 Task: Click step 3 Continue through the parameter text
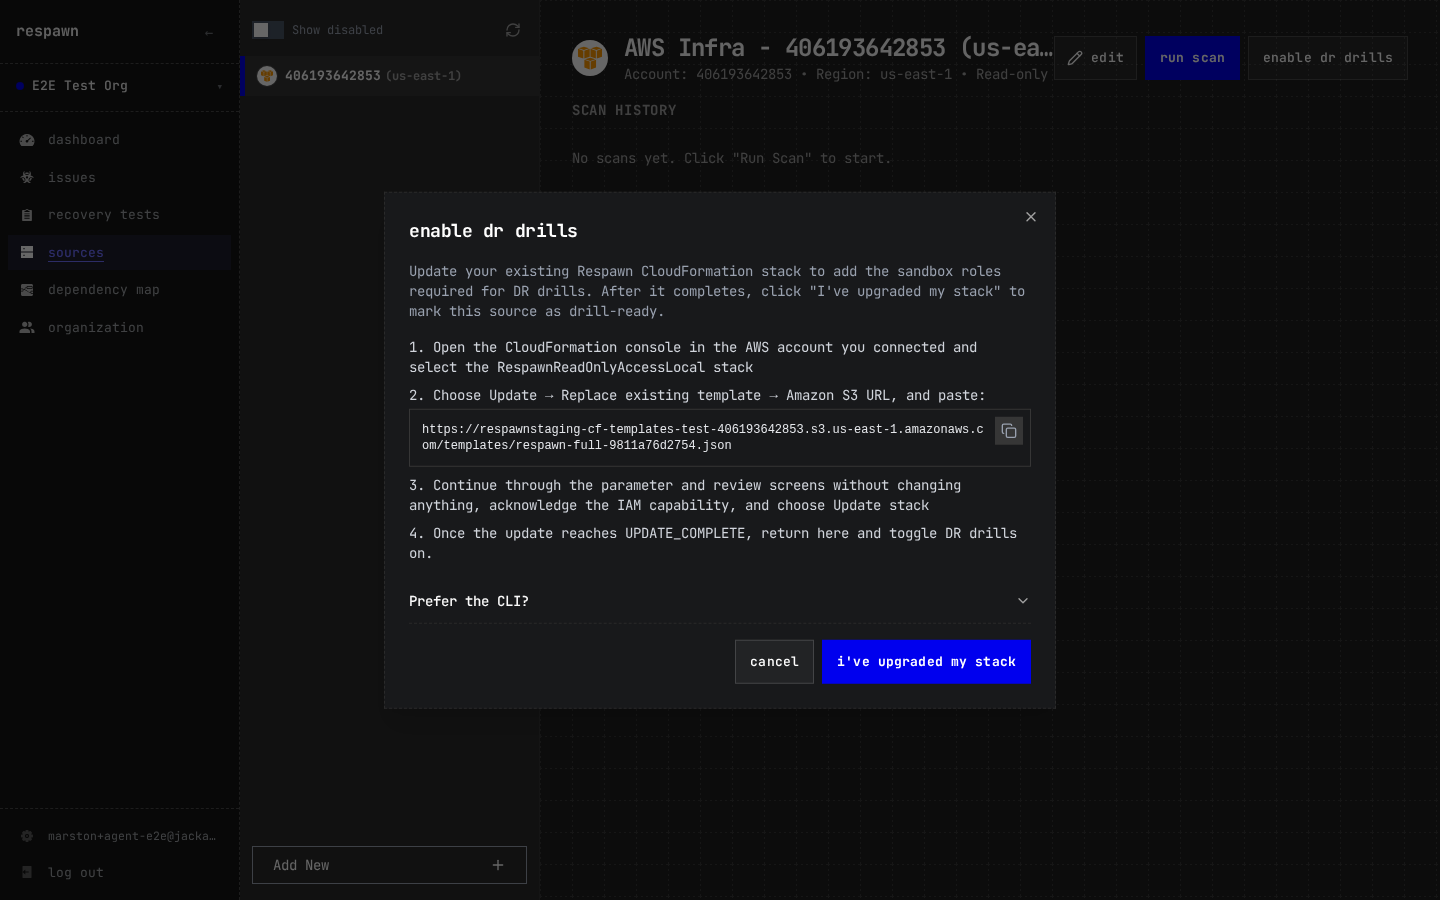[x=685, y=496]
